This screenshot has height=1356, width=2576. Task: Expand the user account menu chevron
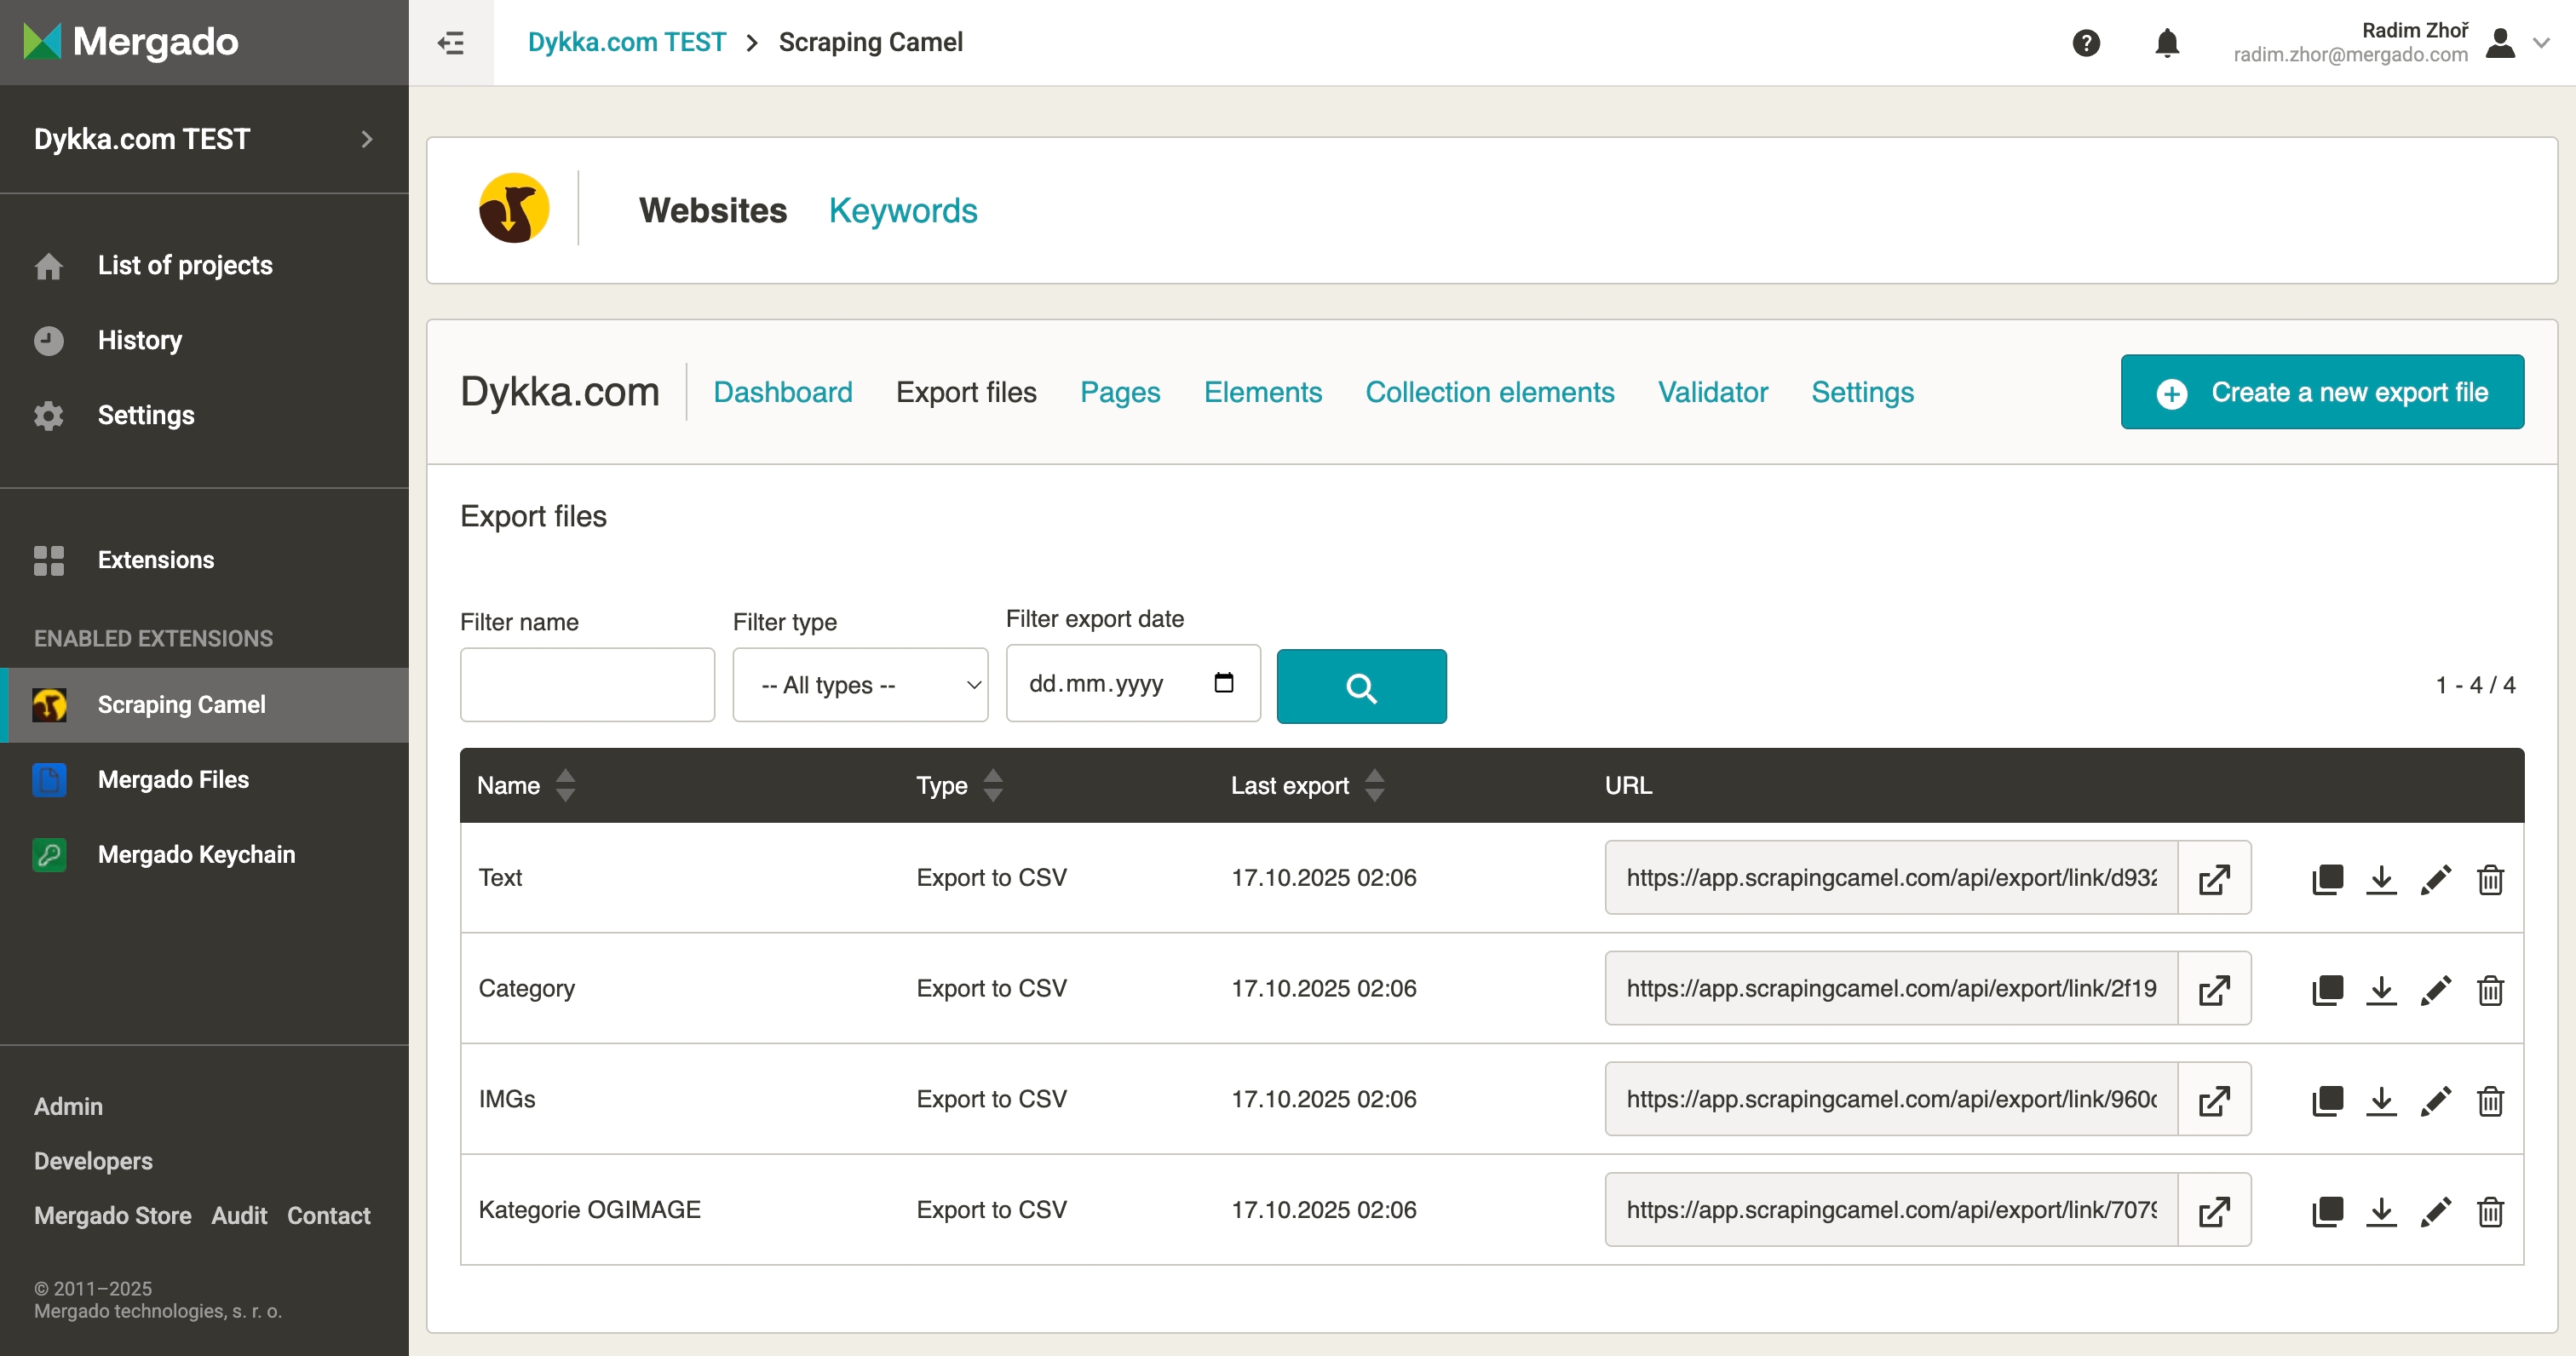(x=2541, y=43)
